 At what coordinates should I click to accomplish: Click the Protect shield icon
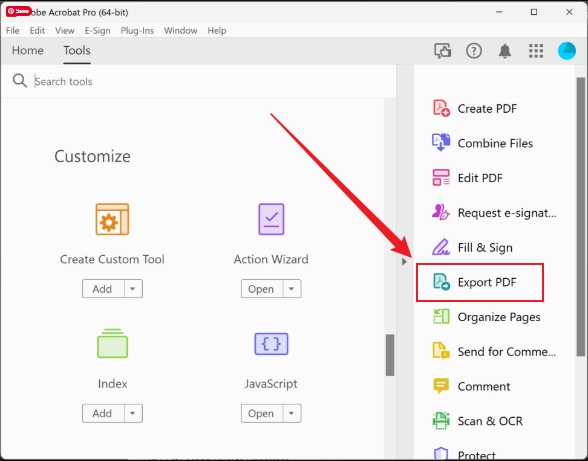click(x=441, y=454)
